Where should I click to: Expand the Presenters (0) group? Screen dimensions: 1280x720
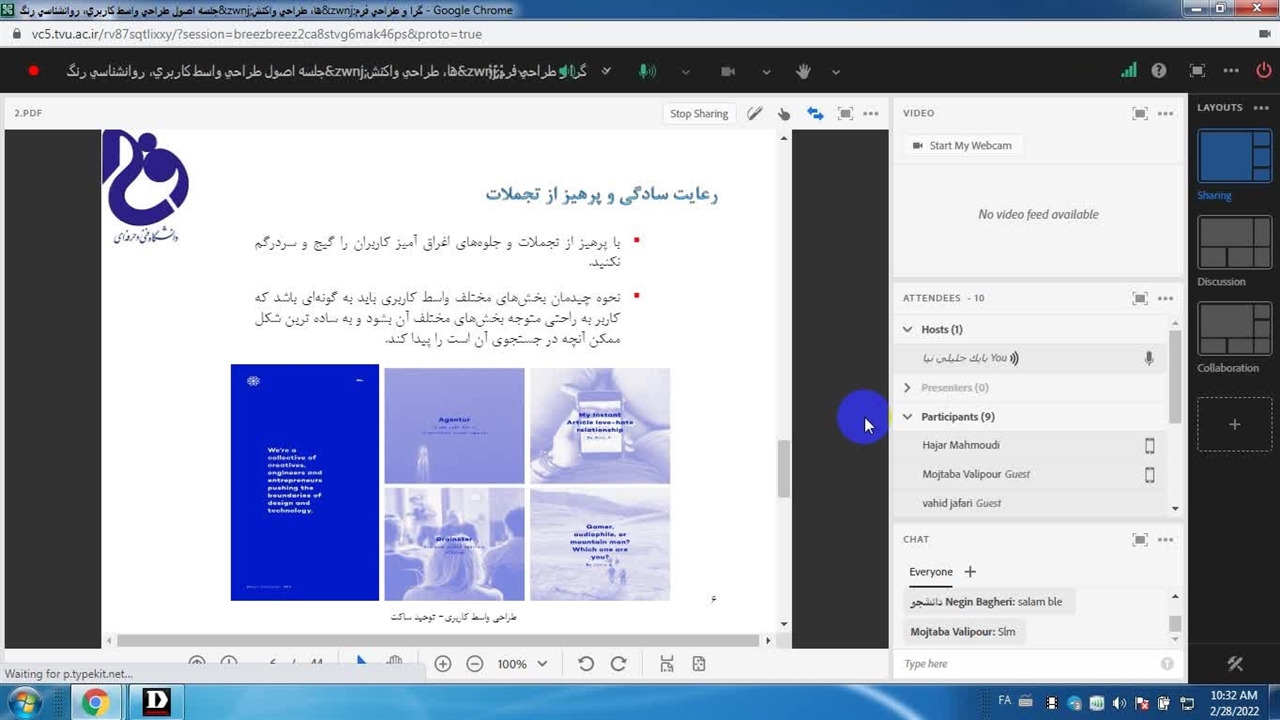908,387
